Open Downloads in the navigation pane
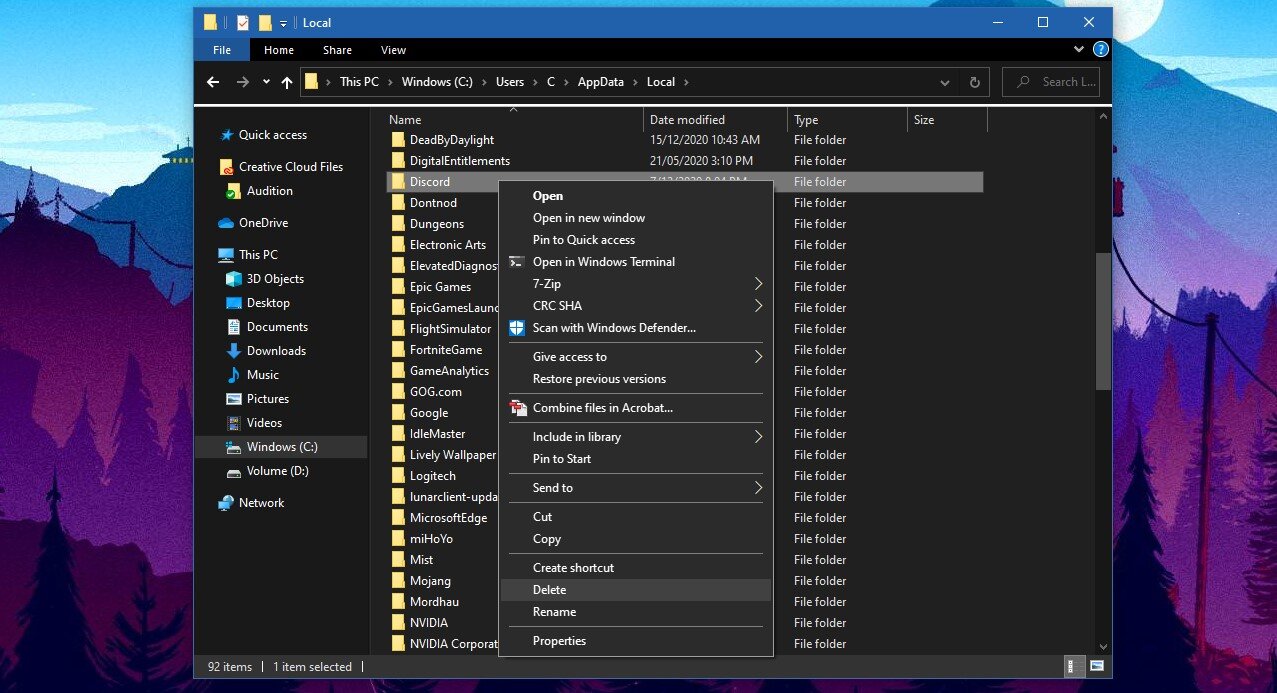The height and width of the screenshot is (693, 1277). click(x=276, y=351)
